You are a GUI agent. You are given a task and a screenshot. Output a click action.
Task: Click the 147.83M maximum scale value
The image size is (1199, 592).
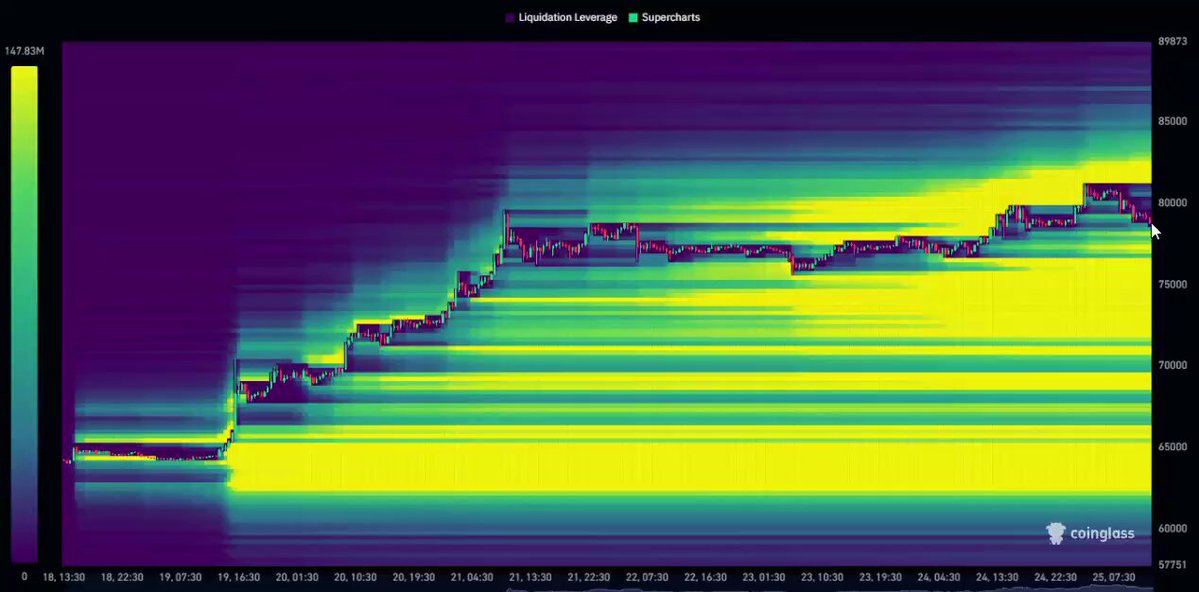click(24, 51)
